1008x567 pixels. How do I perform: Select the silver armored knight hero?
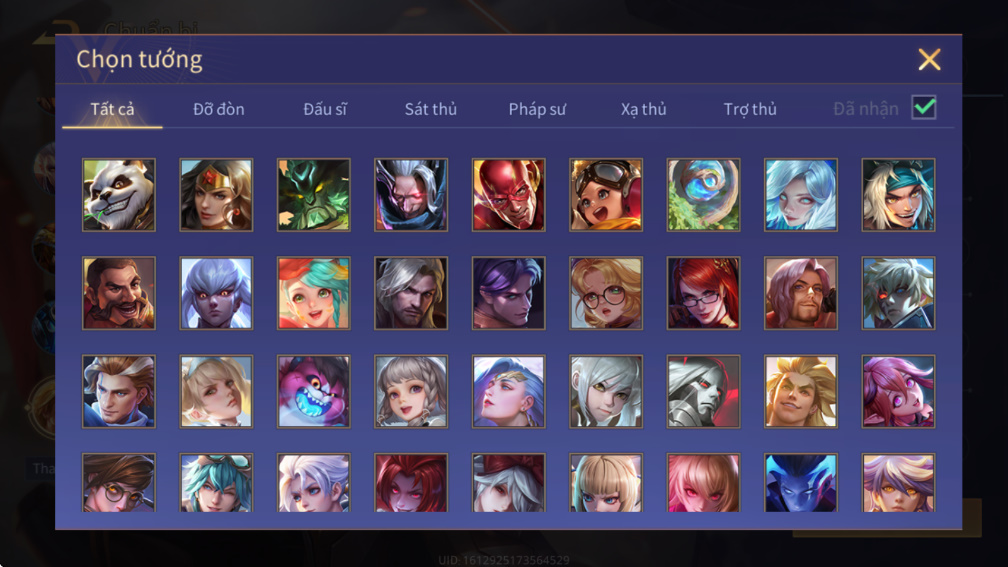tap(703, 392)
